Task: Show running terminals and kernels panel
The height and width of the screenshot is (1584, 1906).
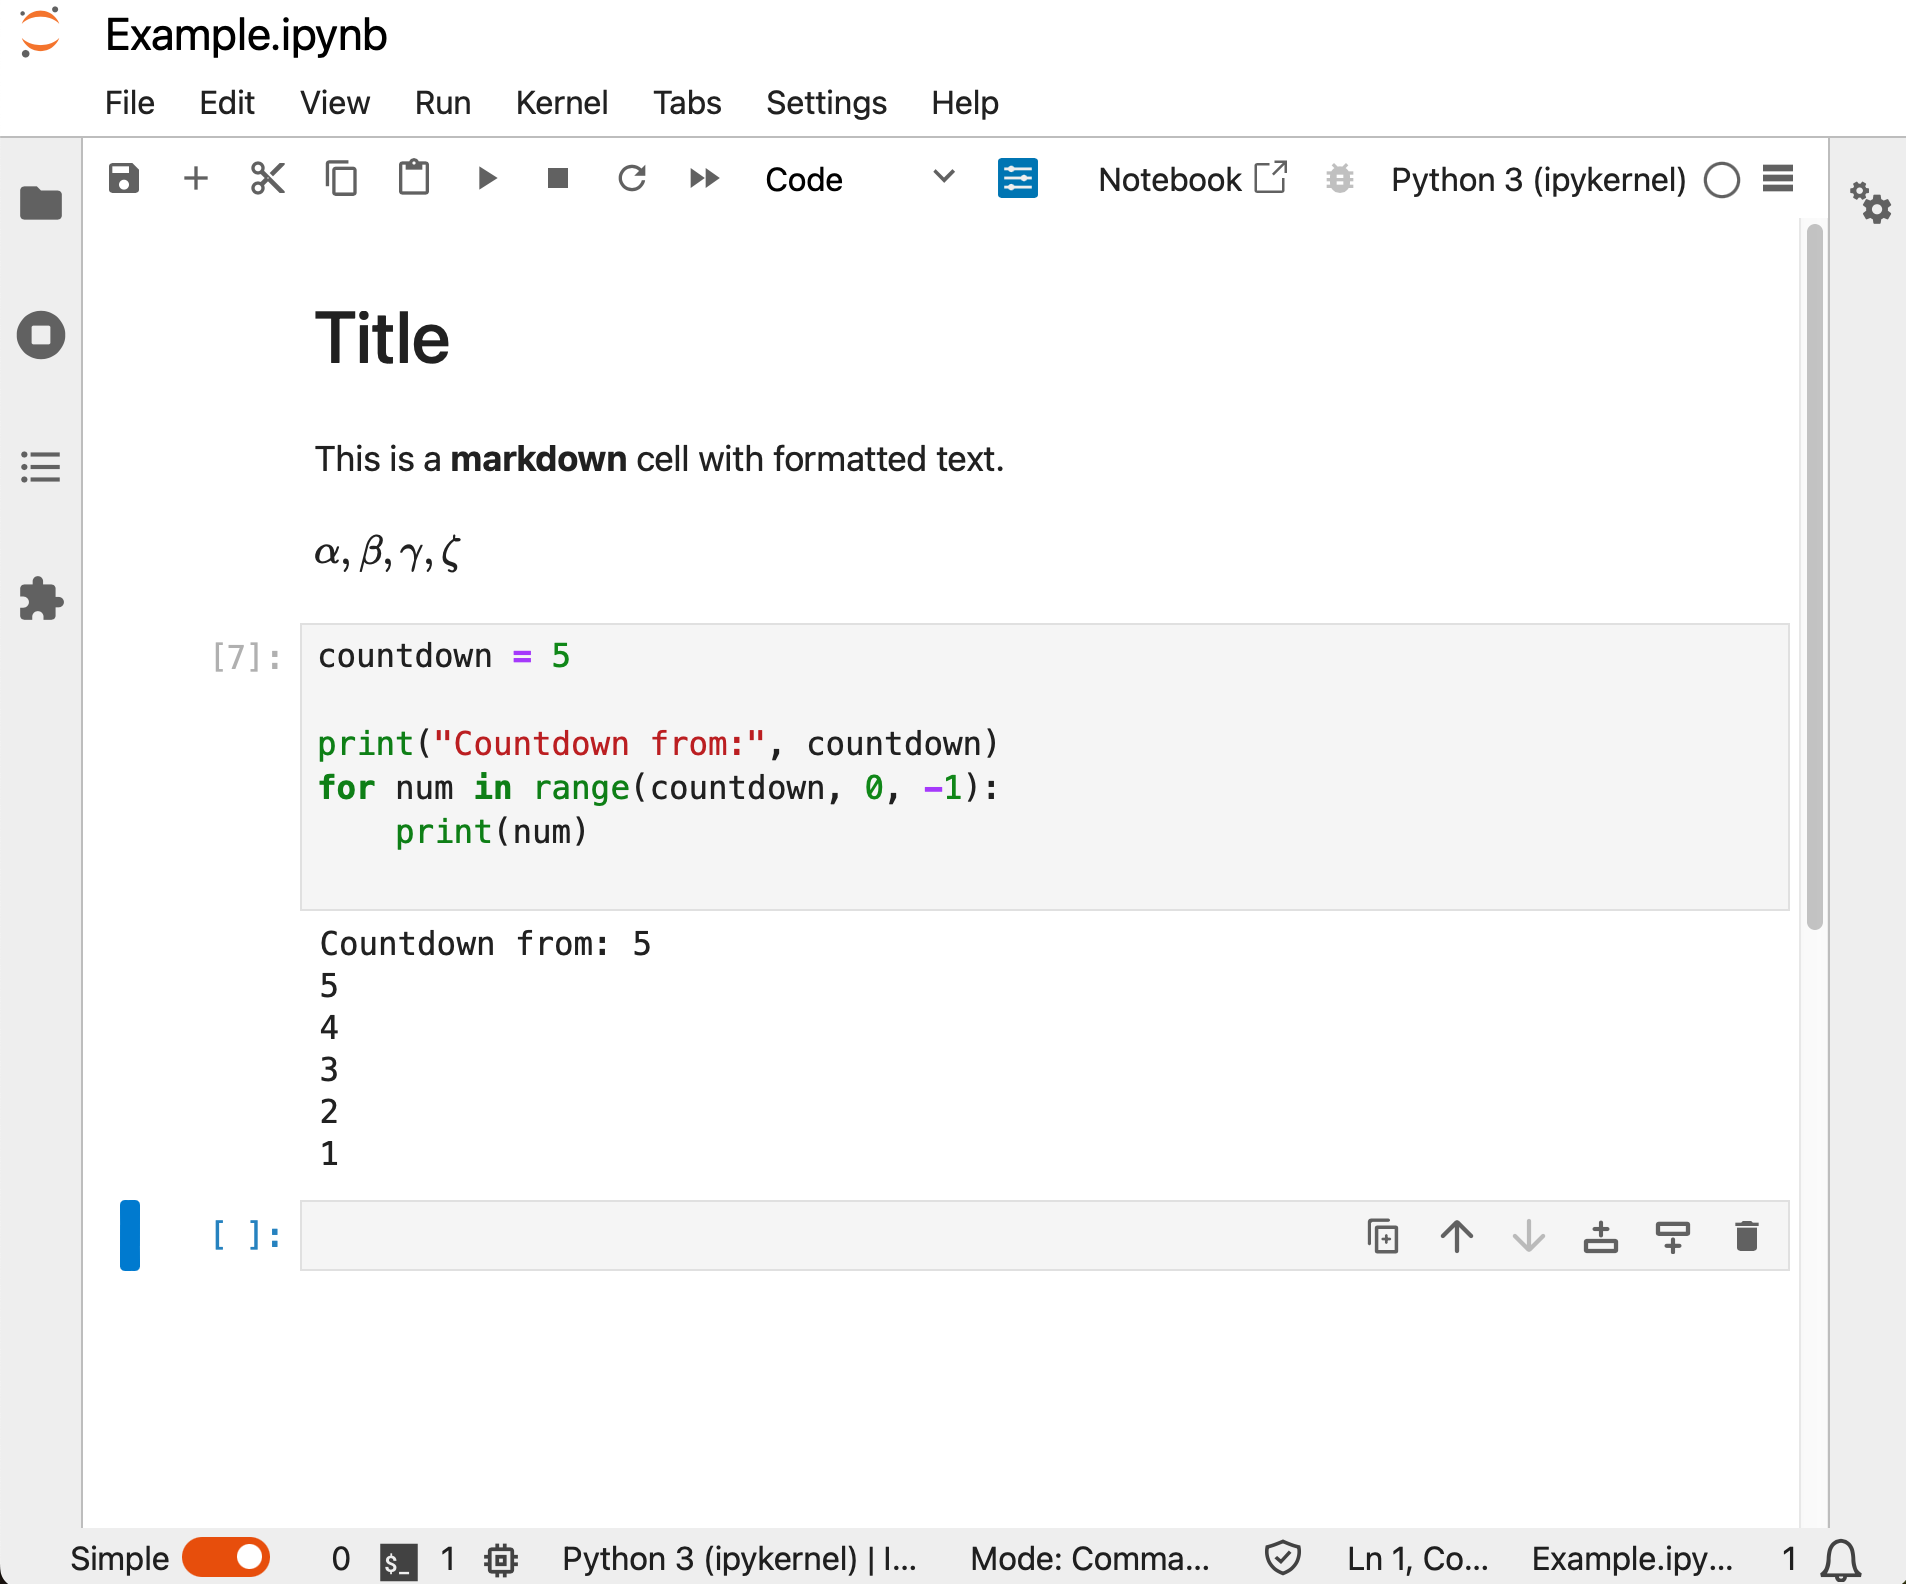Action: tap(41, 335)
